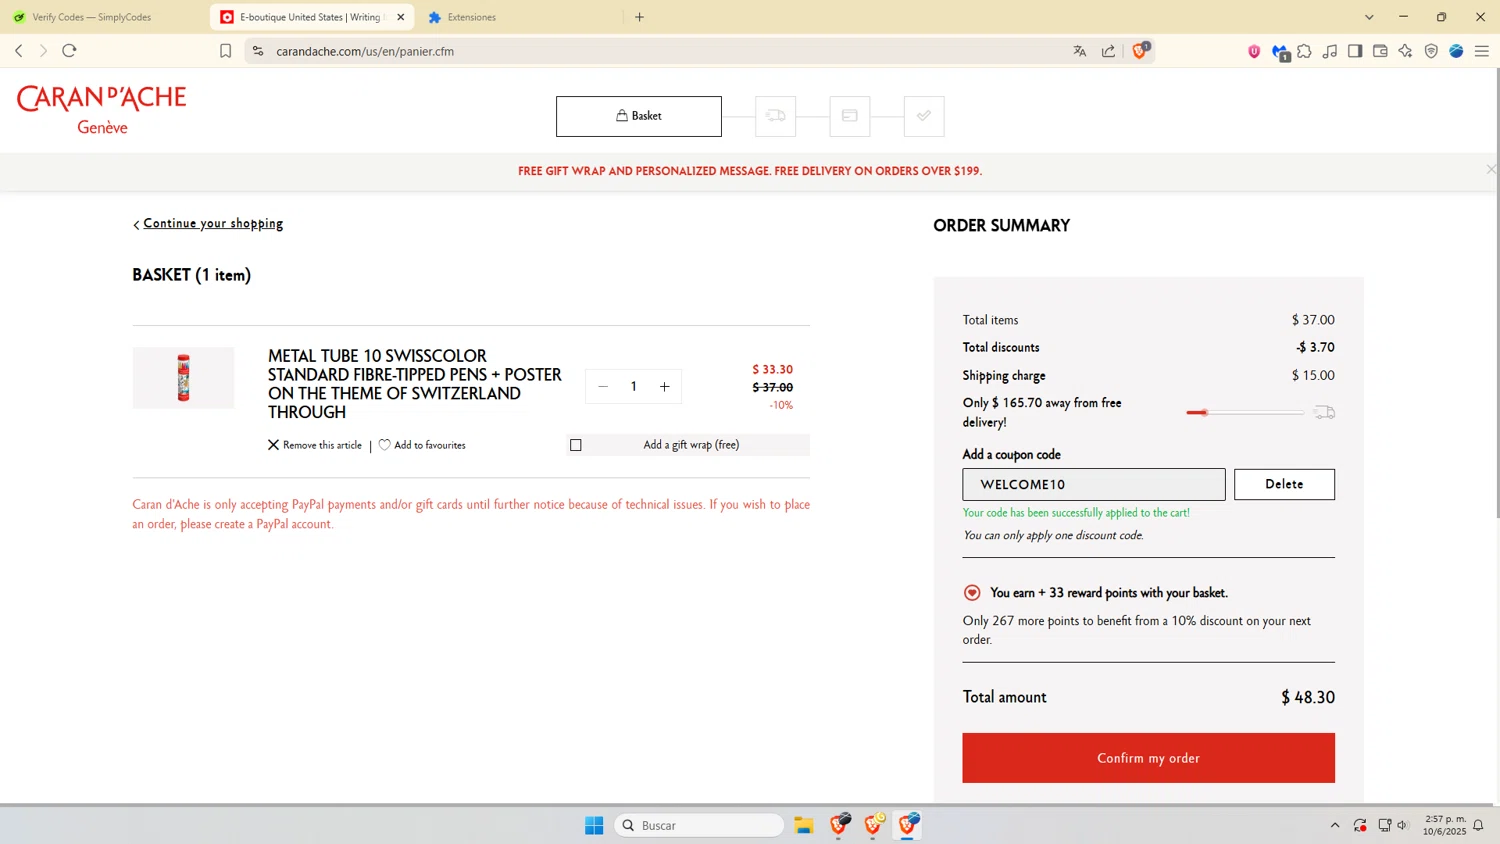1500x844 pixels.
Task: Click the reward points radio icon
Action: tap(972, 593)
